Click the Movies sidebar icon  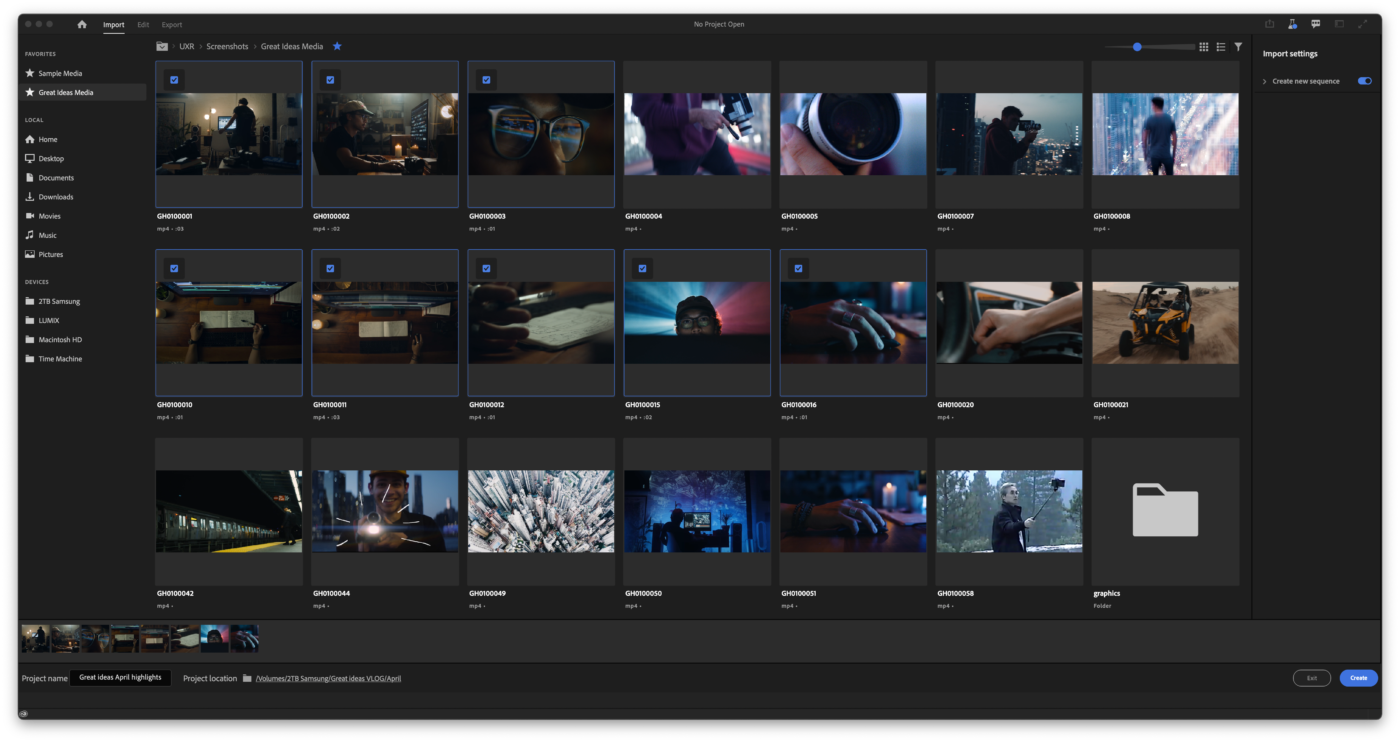[x=30, y=215]
